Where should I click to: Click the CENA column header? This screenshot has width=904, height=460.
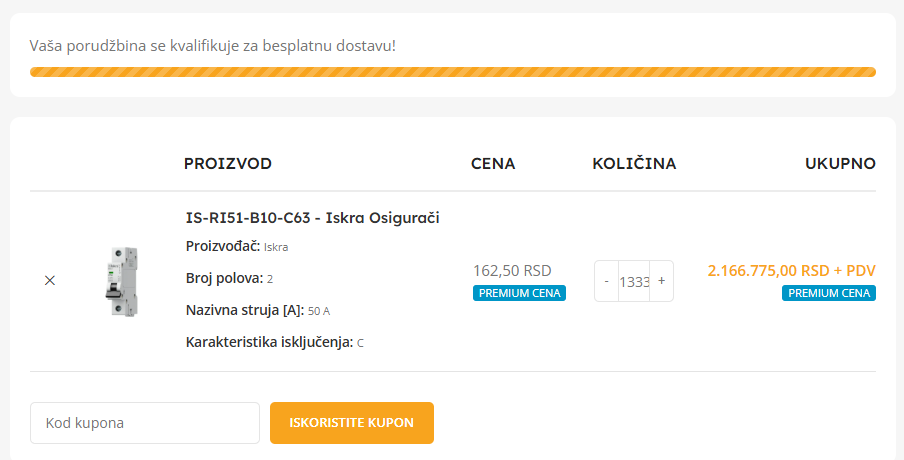coord(493,164)
